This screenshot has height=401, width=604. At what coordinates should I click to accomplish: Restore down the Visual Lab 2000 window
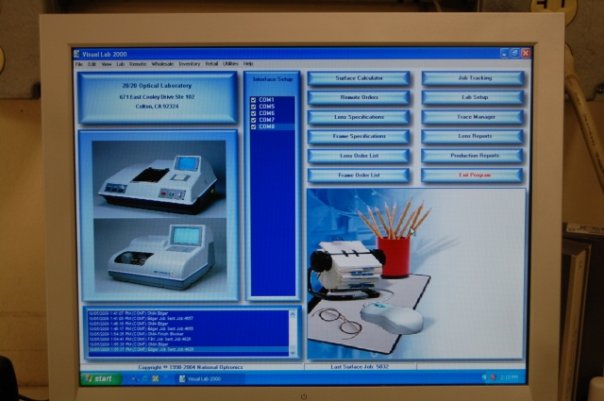[515, 53]
